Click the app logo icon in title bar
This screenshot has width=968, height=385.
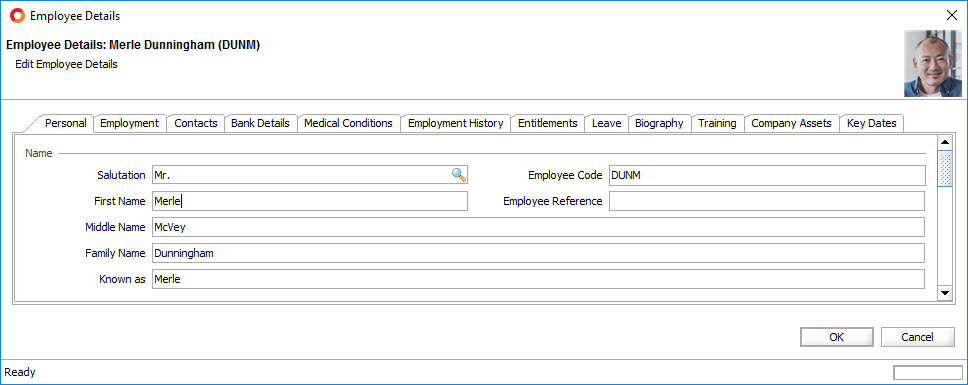coord(17,15)
